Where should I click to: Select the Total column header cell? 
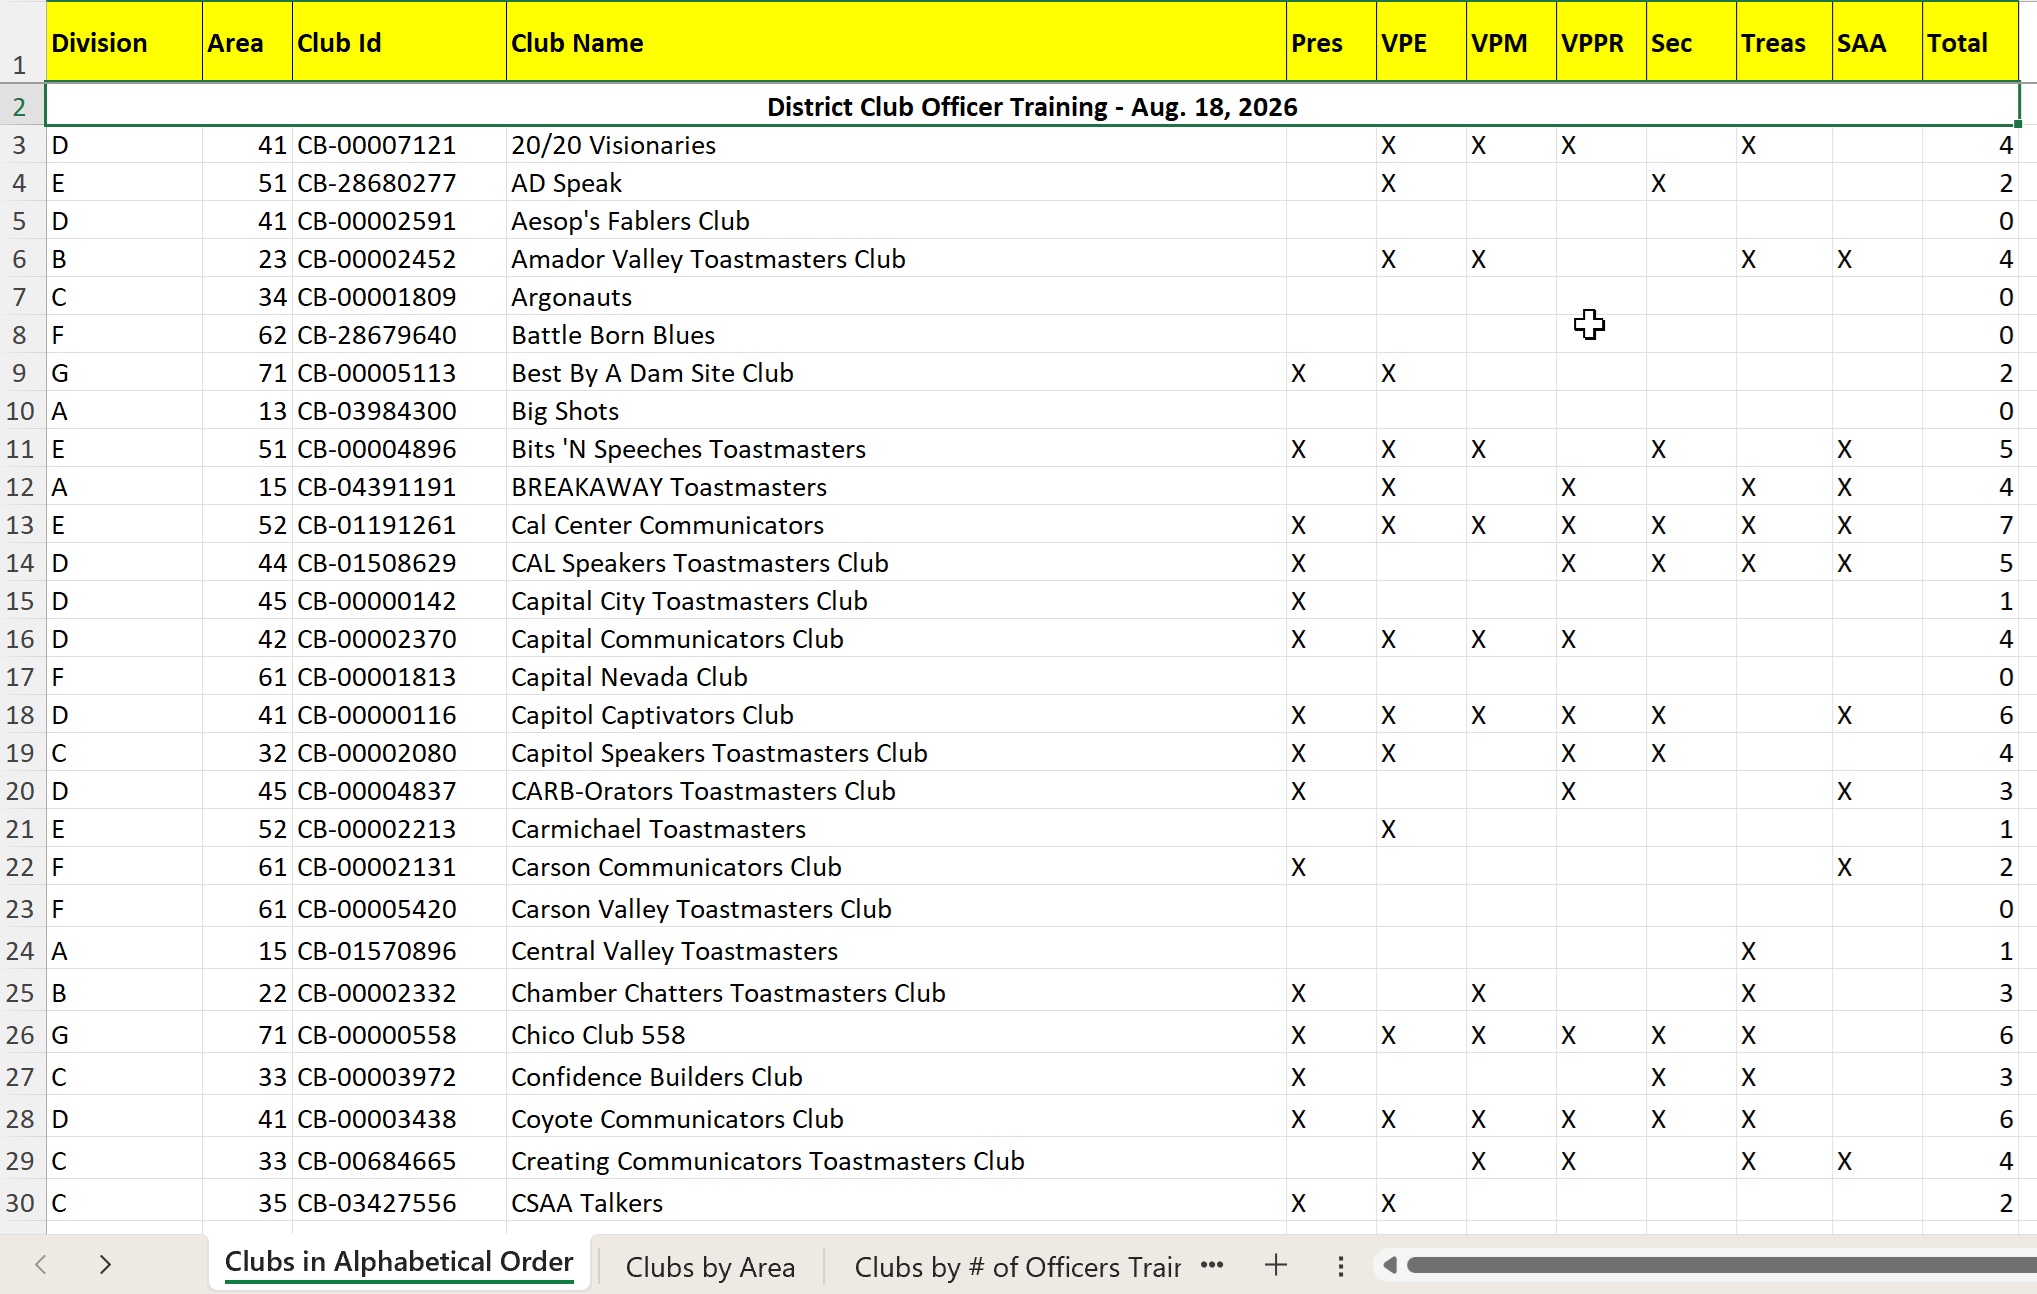click(1970, 42)
